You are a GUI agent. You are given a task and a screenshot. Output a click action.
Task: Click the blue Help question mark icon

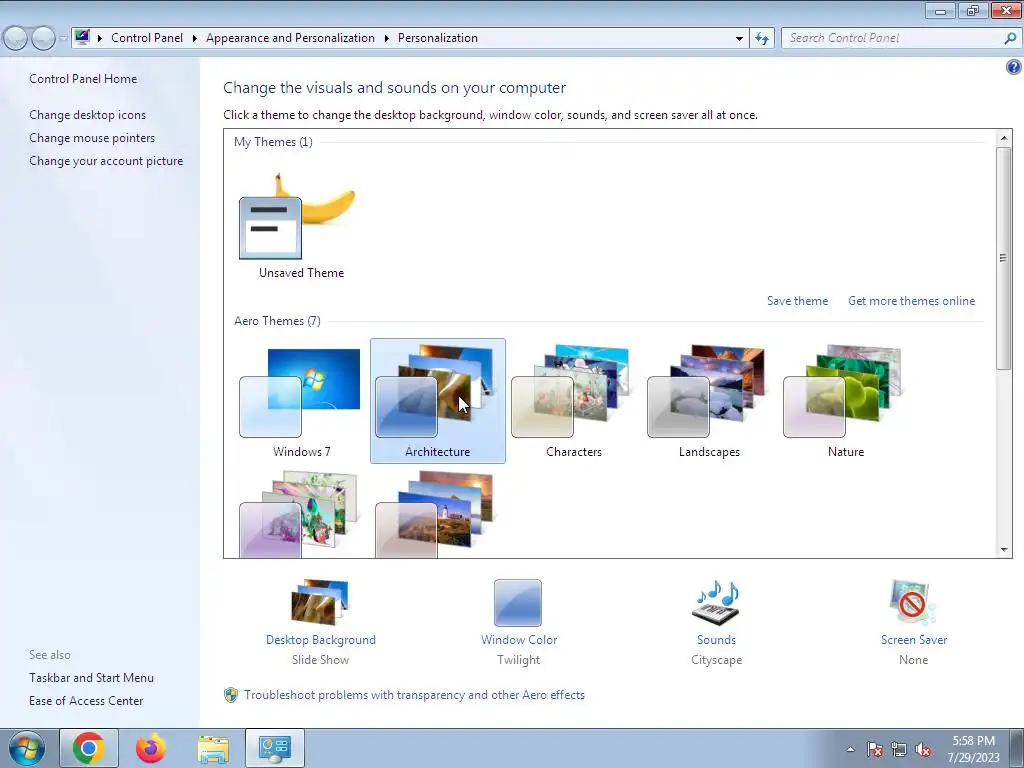1013,67
